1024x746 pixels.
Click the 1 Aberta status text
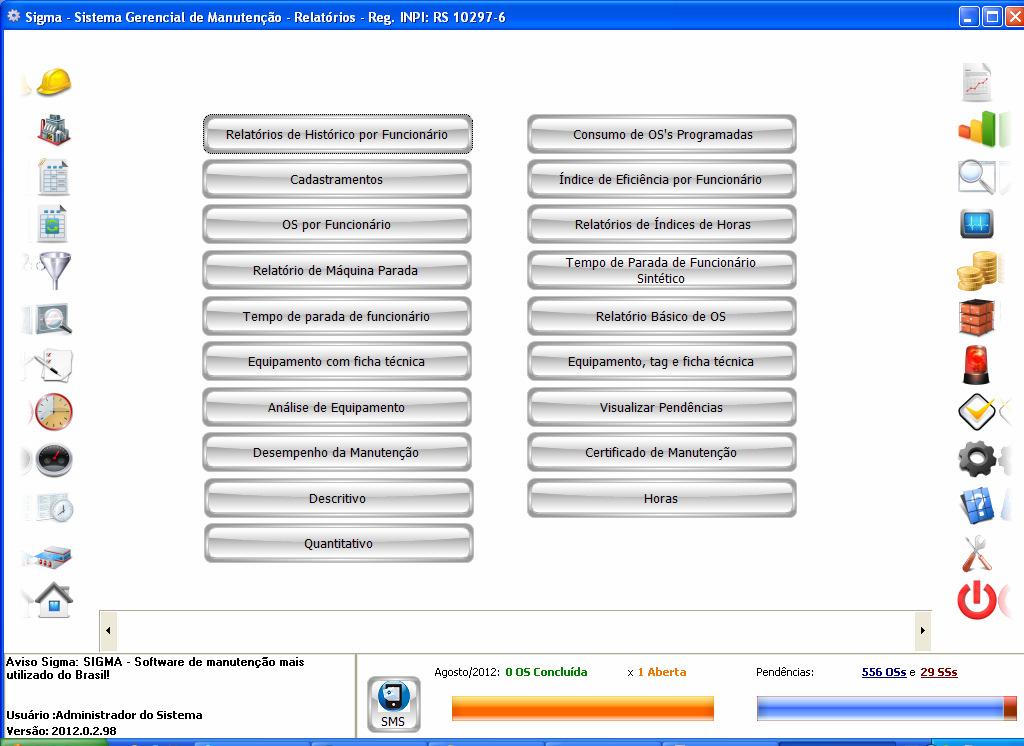pyautogui.click(x=662, y=672)
